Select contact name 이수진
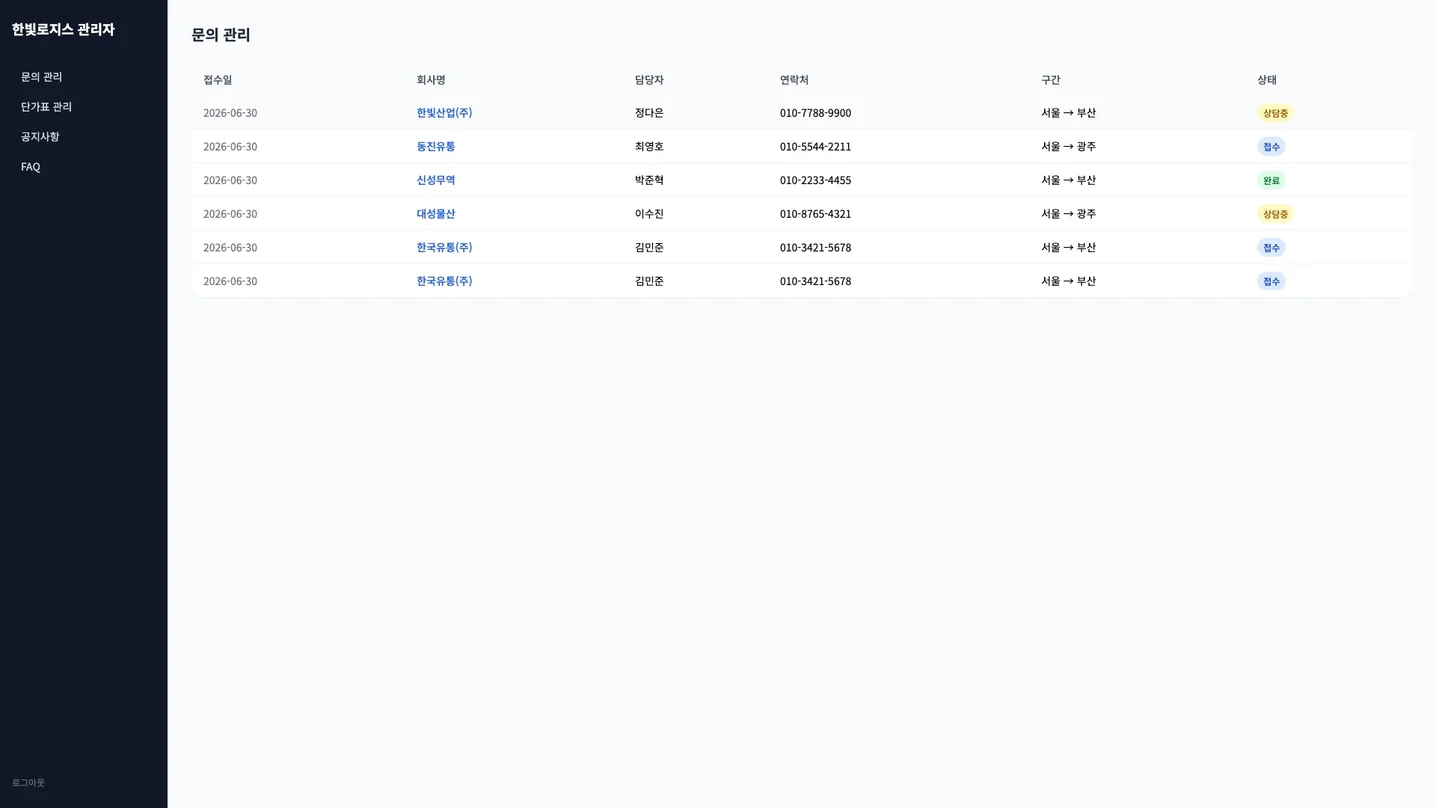Viewport: 1436px width, 808px height. [x=649, y=214]
